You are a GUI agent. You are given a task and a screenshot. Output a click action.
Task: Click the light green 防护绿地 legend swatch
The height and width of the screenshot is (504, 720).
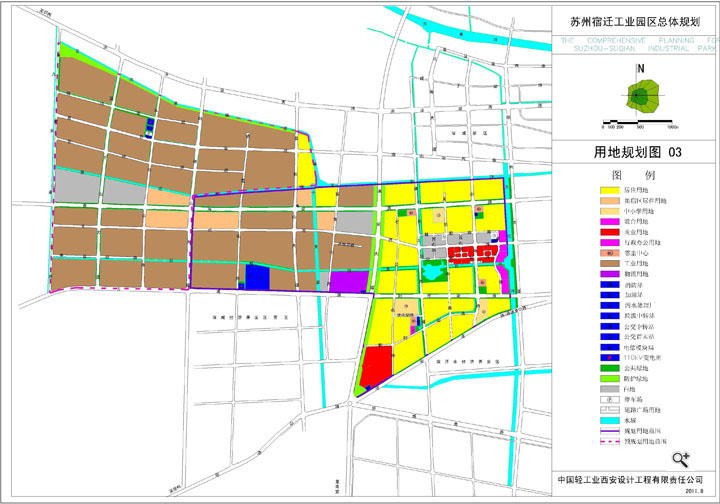(x=610, y=379)
